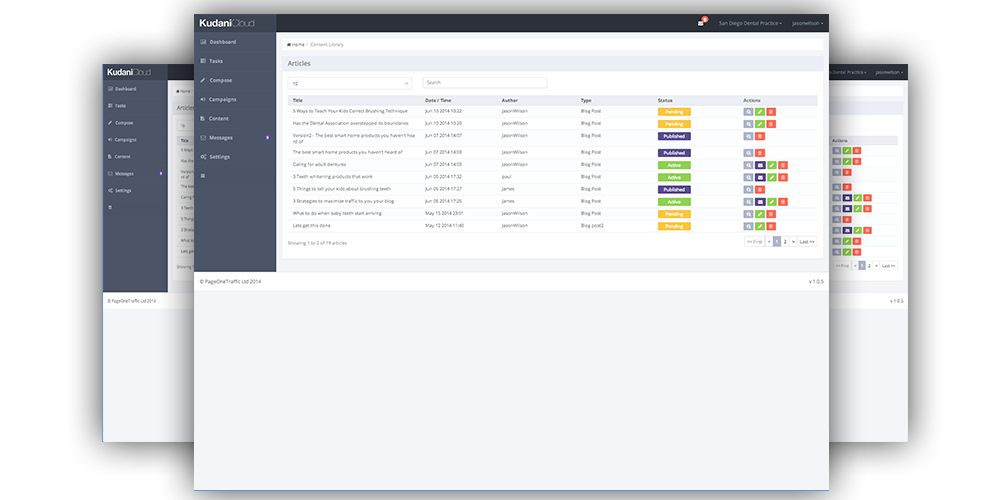This screenshot has width=1000, height=500.
Task: Delete '3 Teeth whitening products that work' article
Action: (x=783, y=177)
